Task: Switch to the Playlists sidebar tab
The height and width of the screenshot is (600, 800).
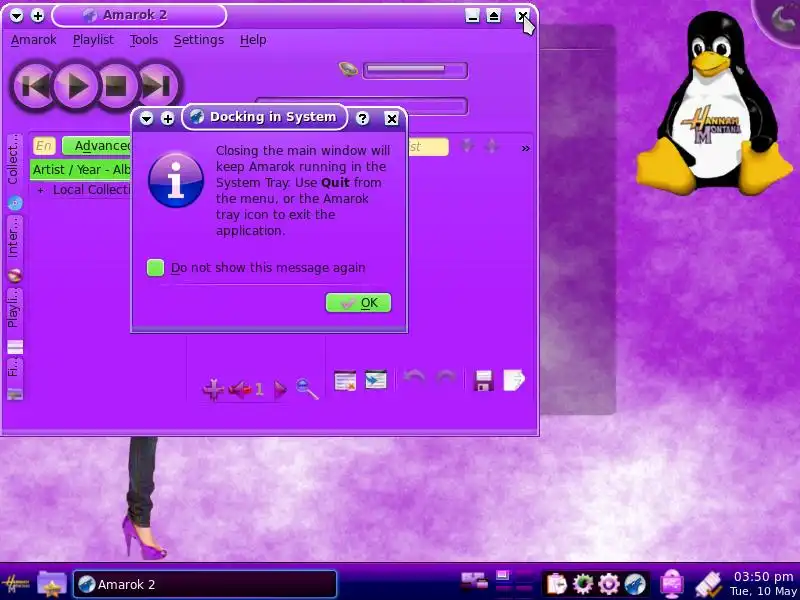Action: 14,321
